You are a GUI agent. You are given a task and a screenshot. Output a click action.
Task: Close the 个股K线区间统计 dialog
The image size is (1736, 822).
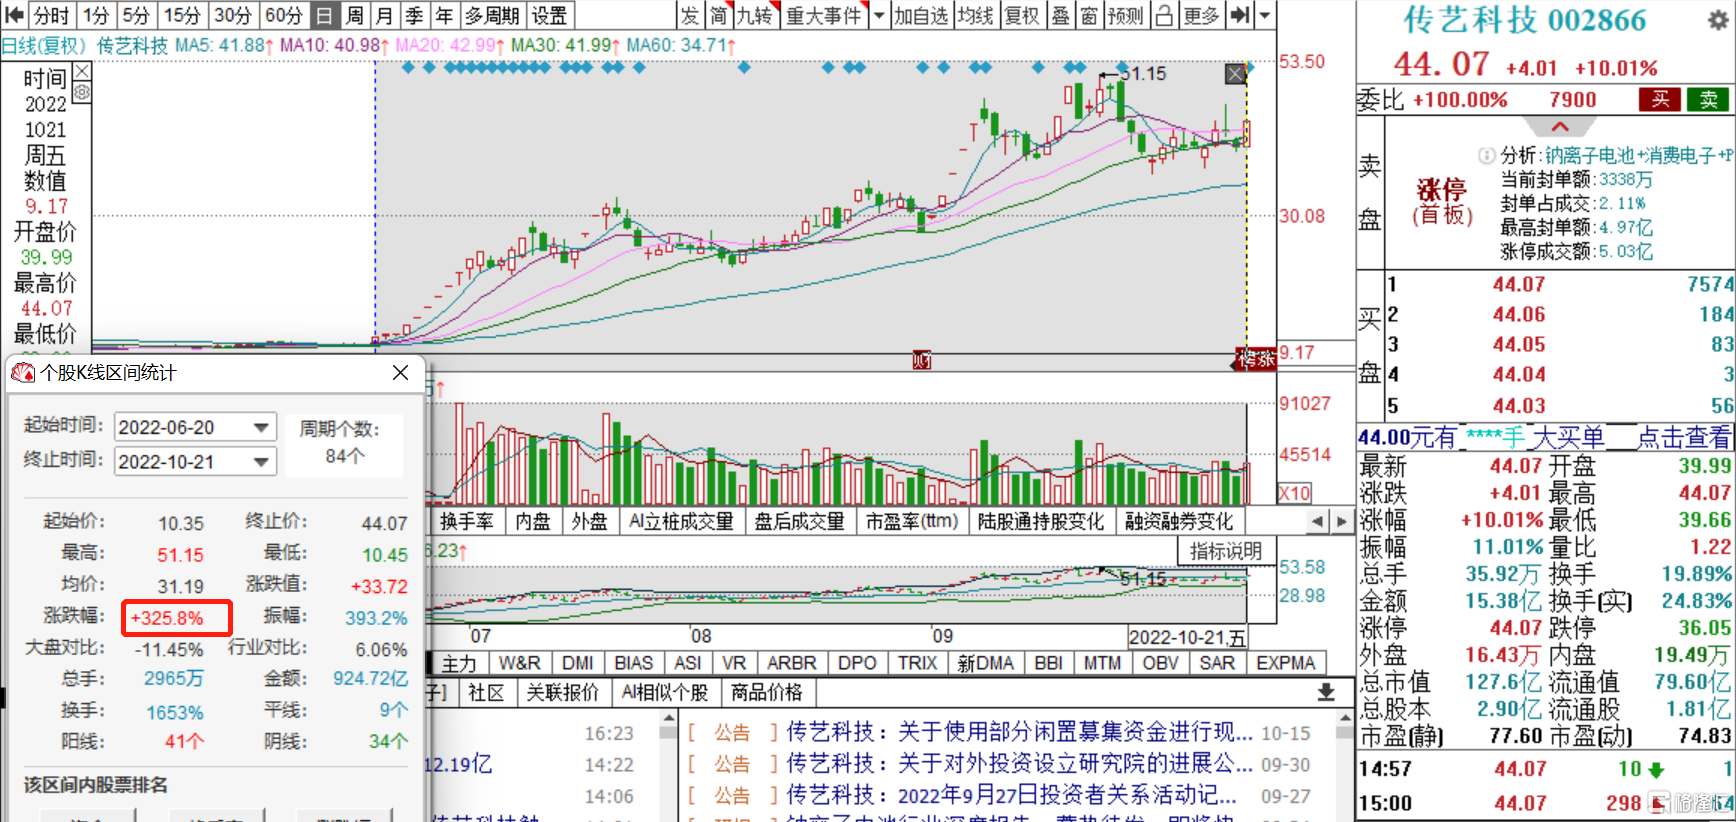(x=400, y=372)
